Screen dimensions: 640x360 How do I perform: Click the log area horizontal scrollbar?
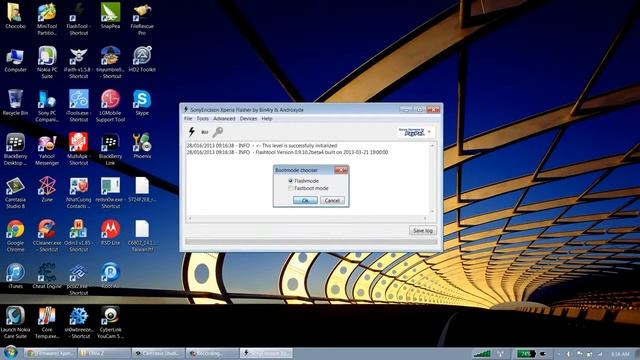pos(307,218)
